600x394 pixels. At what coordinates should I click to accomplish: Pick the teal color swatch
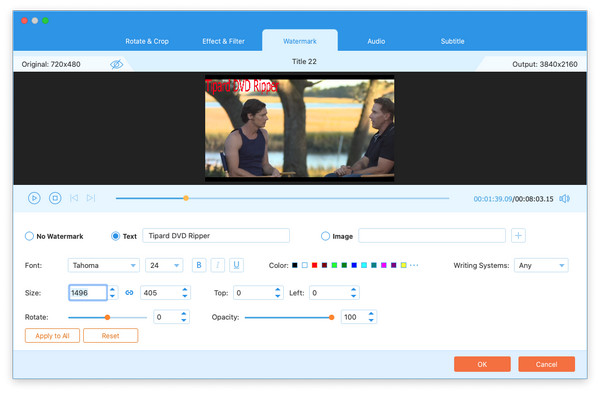374,265
